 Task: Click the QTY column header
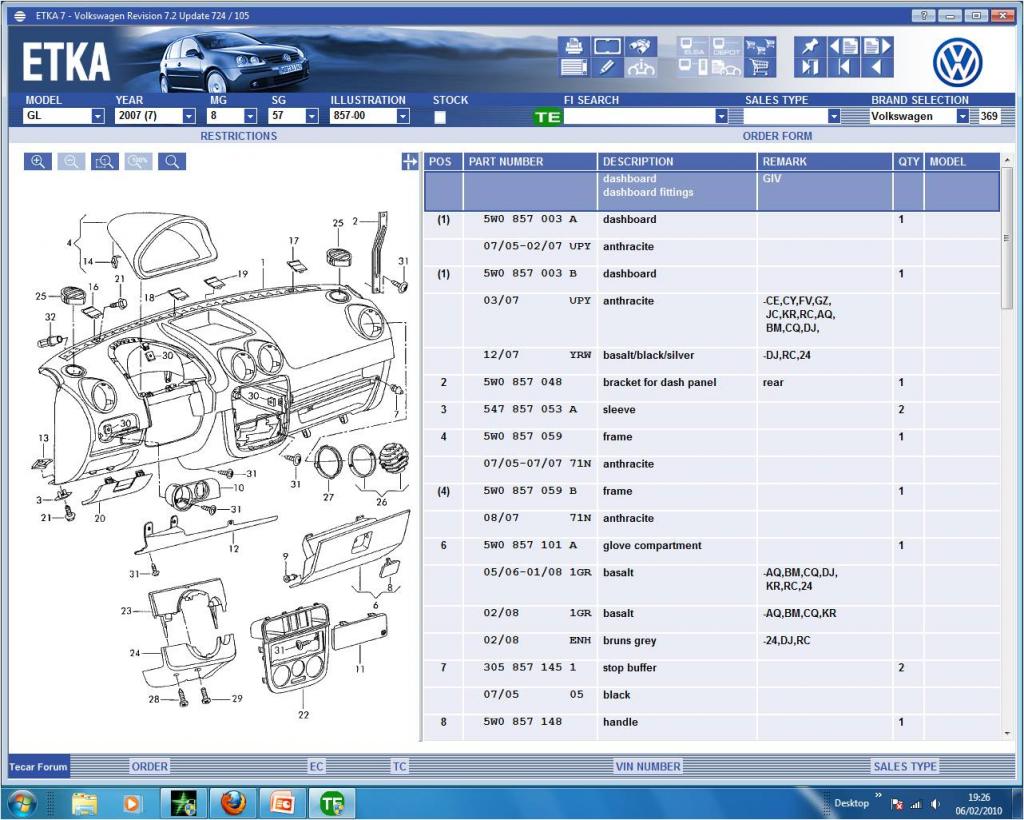908,162
